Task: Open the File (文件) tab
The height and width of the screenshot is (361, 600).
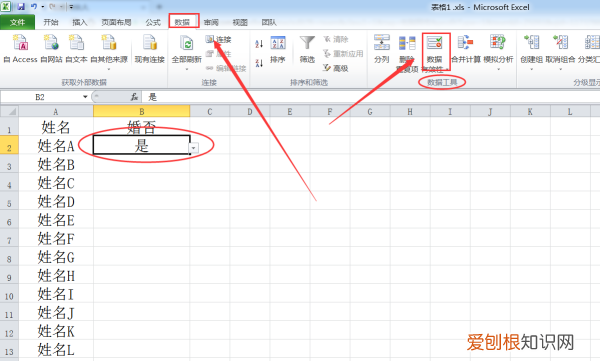Action: (x=17, y=22)
